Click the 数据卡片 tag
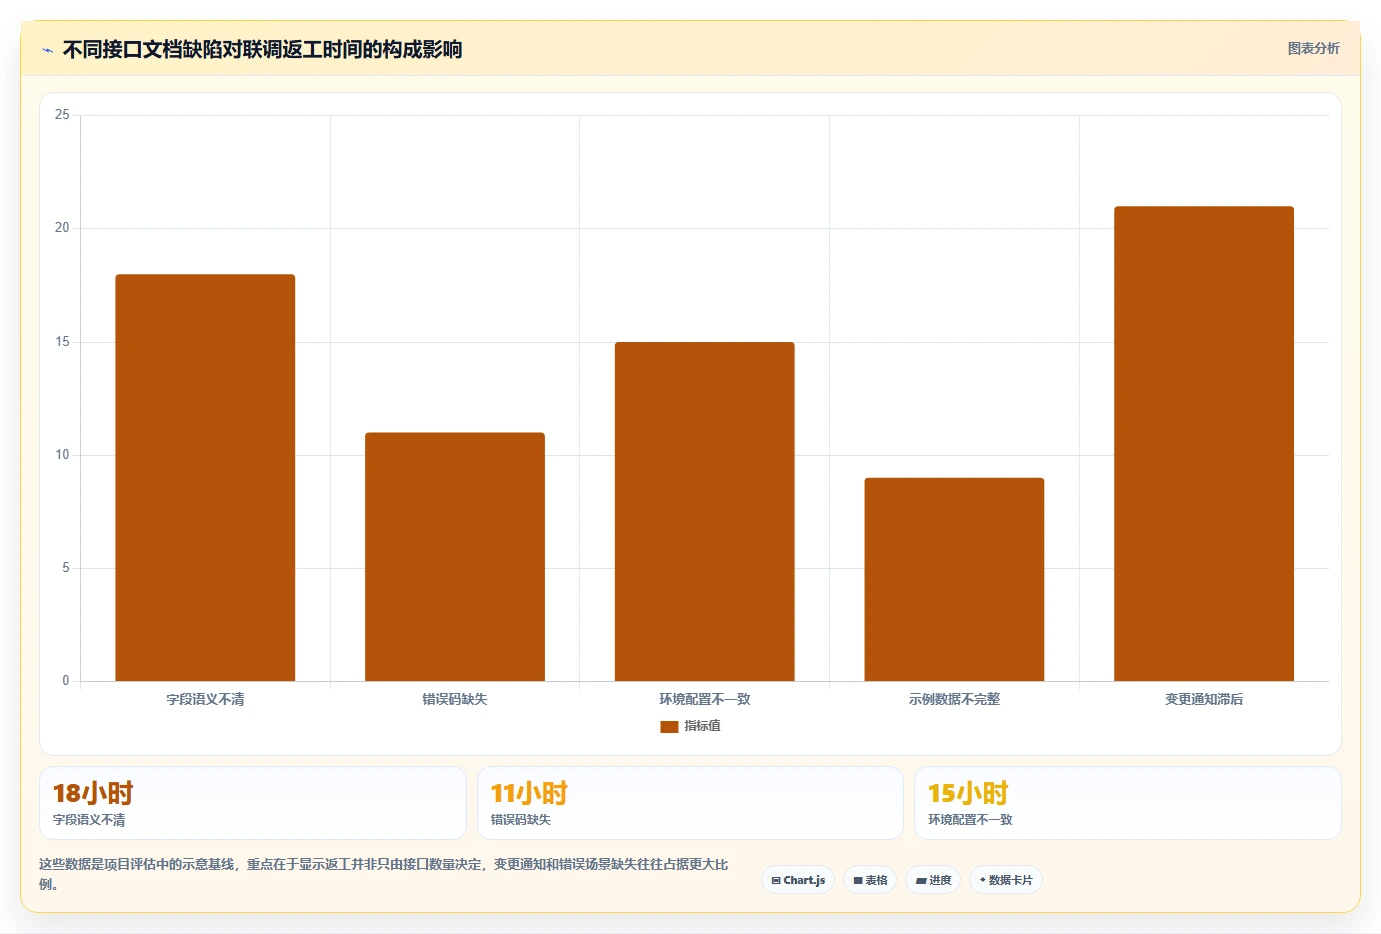1381x934 pixels. [1006, 880]
